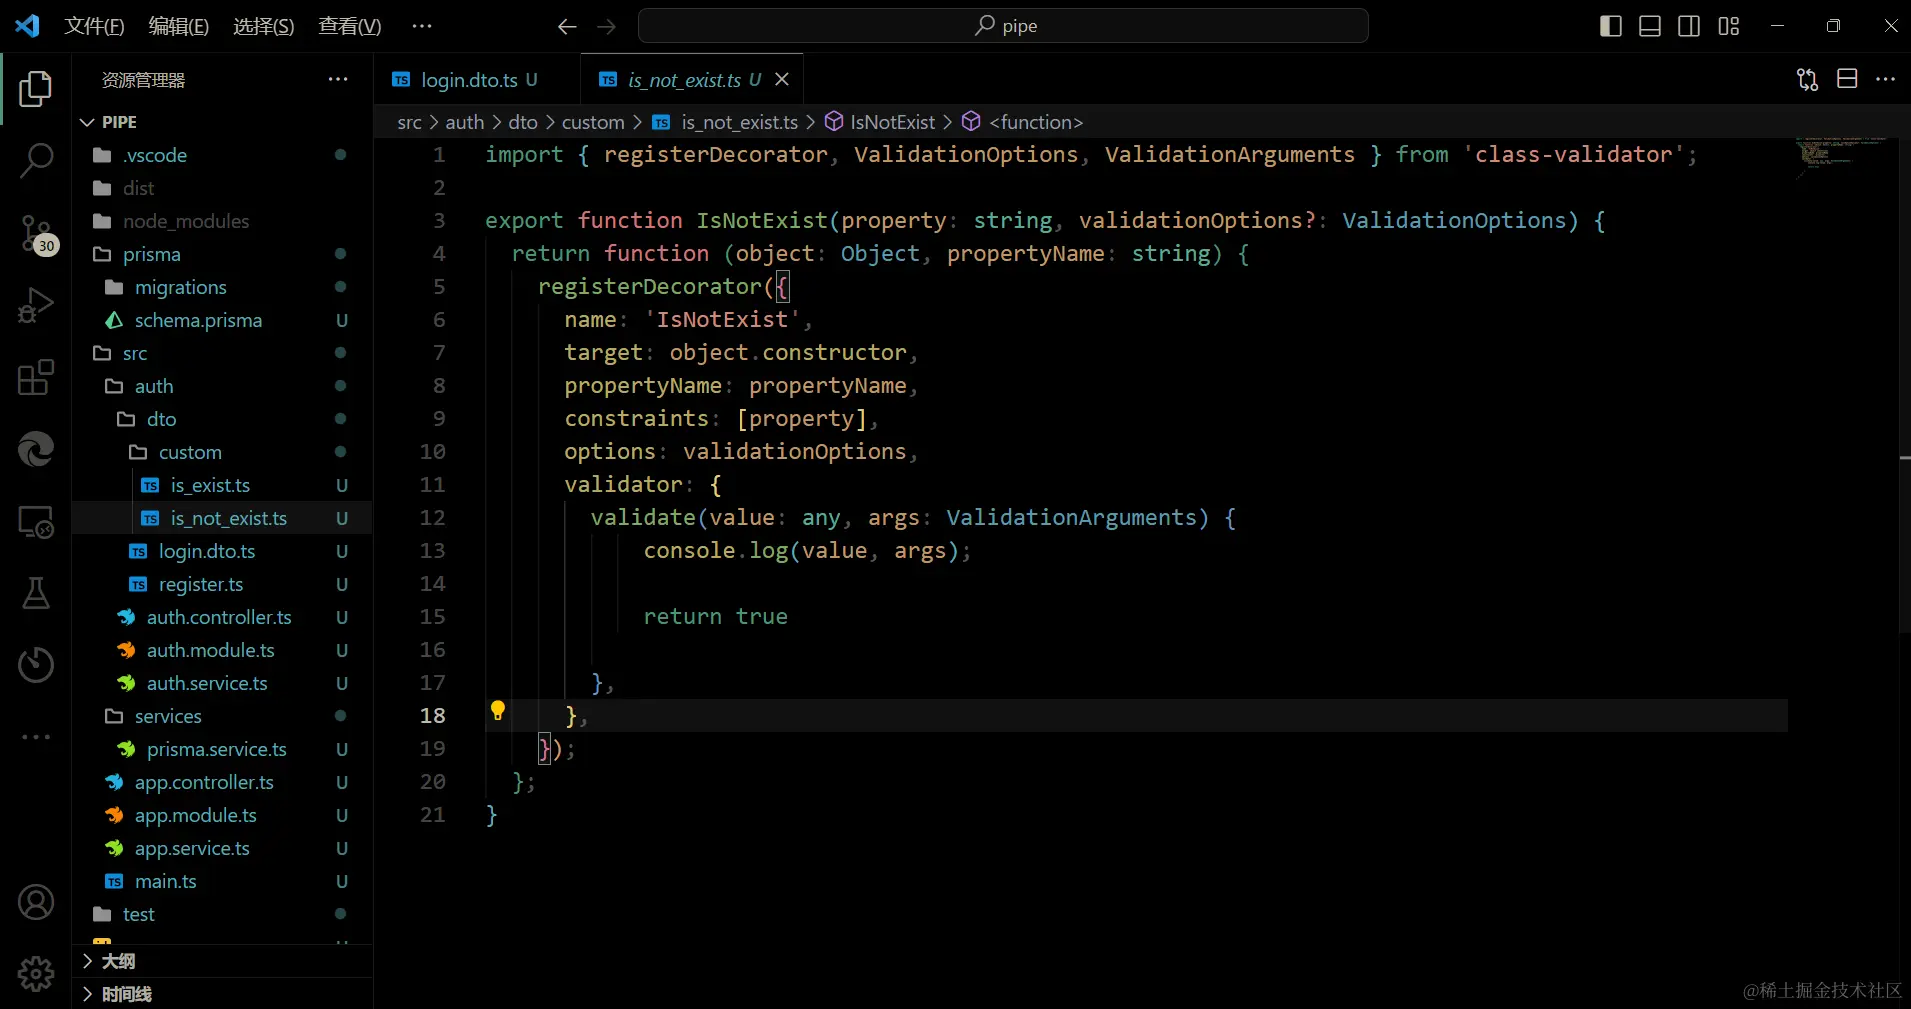This screenshot has height=1009, width=1911.
Task: Show additional activity bar views ellipsis
Action: point(36,737)
